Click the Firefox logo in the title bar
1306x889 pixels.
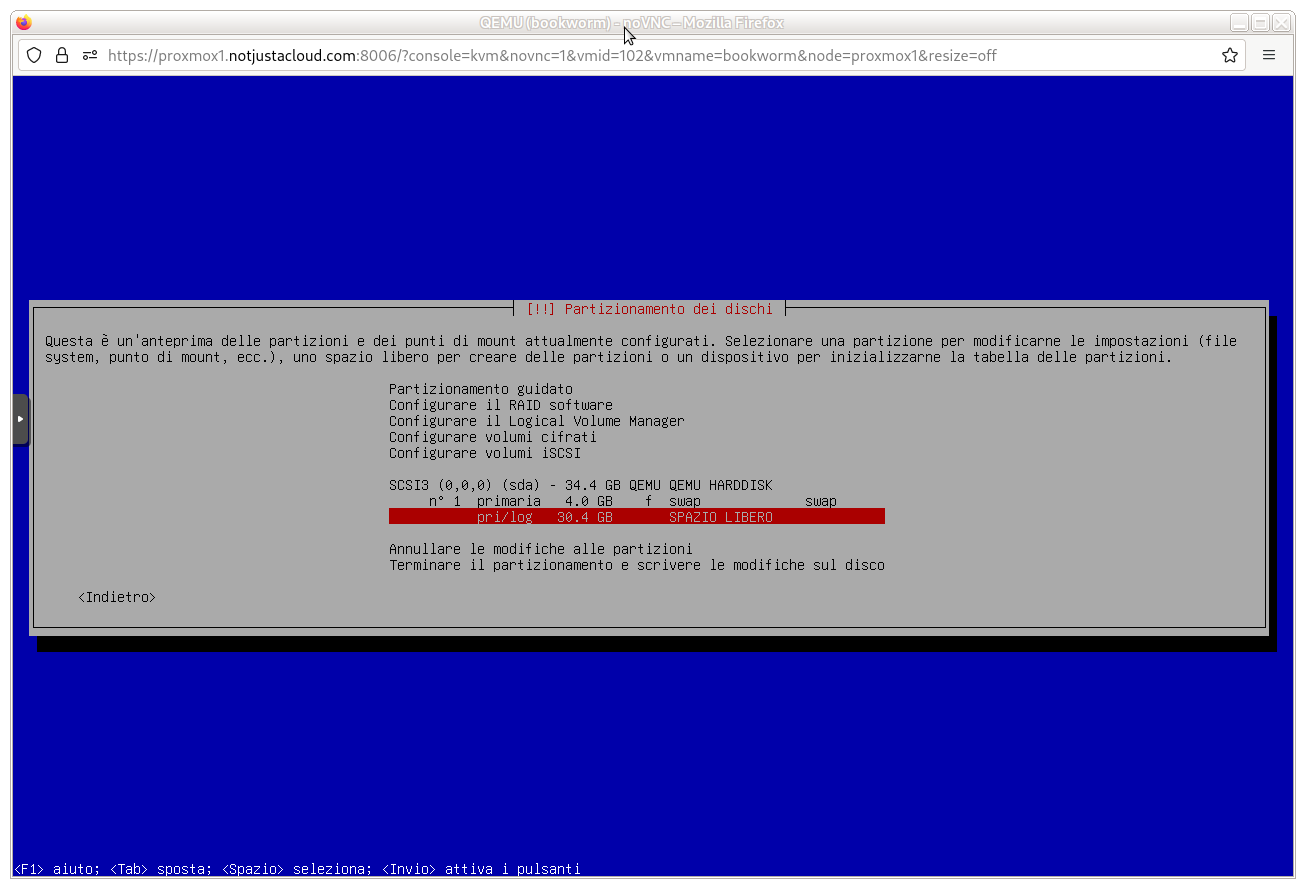(24, 22)
